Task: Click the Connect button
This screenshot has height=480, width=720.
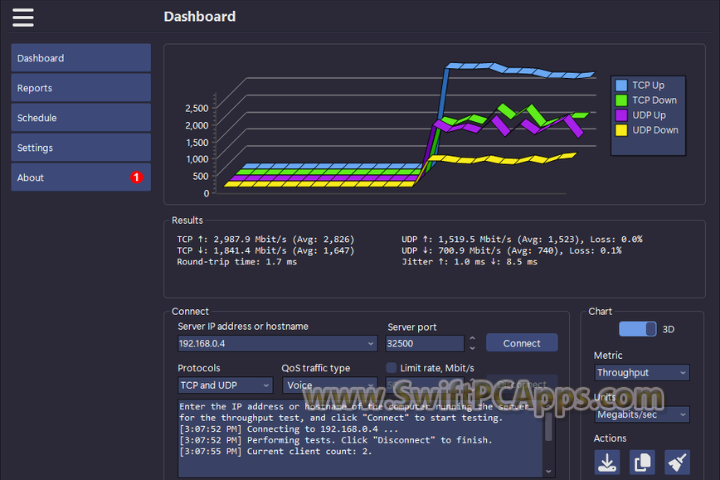Action: [522, 343]
